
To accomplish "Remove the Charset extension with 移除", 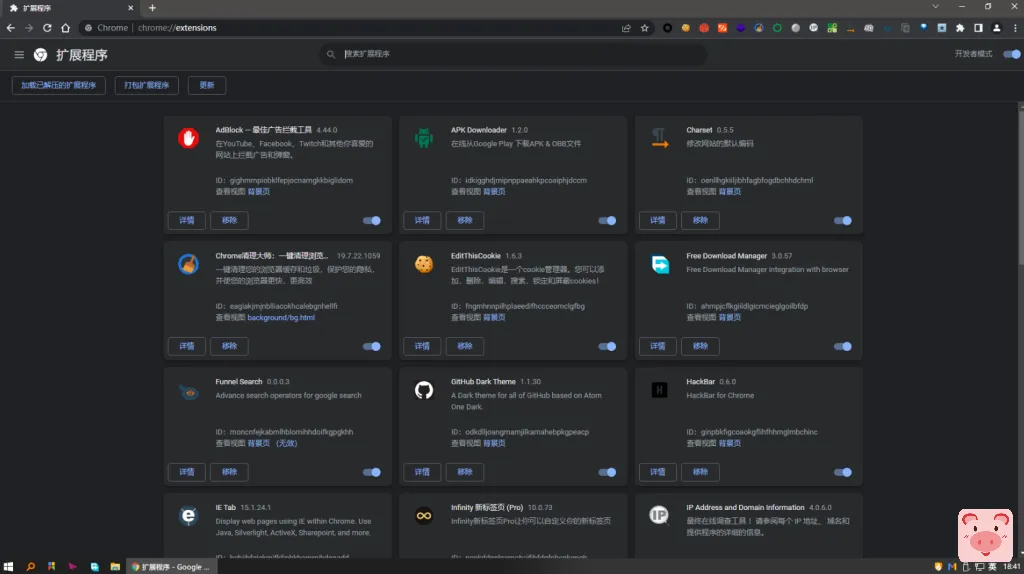I will tap(700, 221).
